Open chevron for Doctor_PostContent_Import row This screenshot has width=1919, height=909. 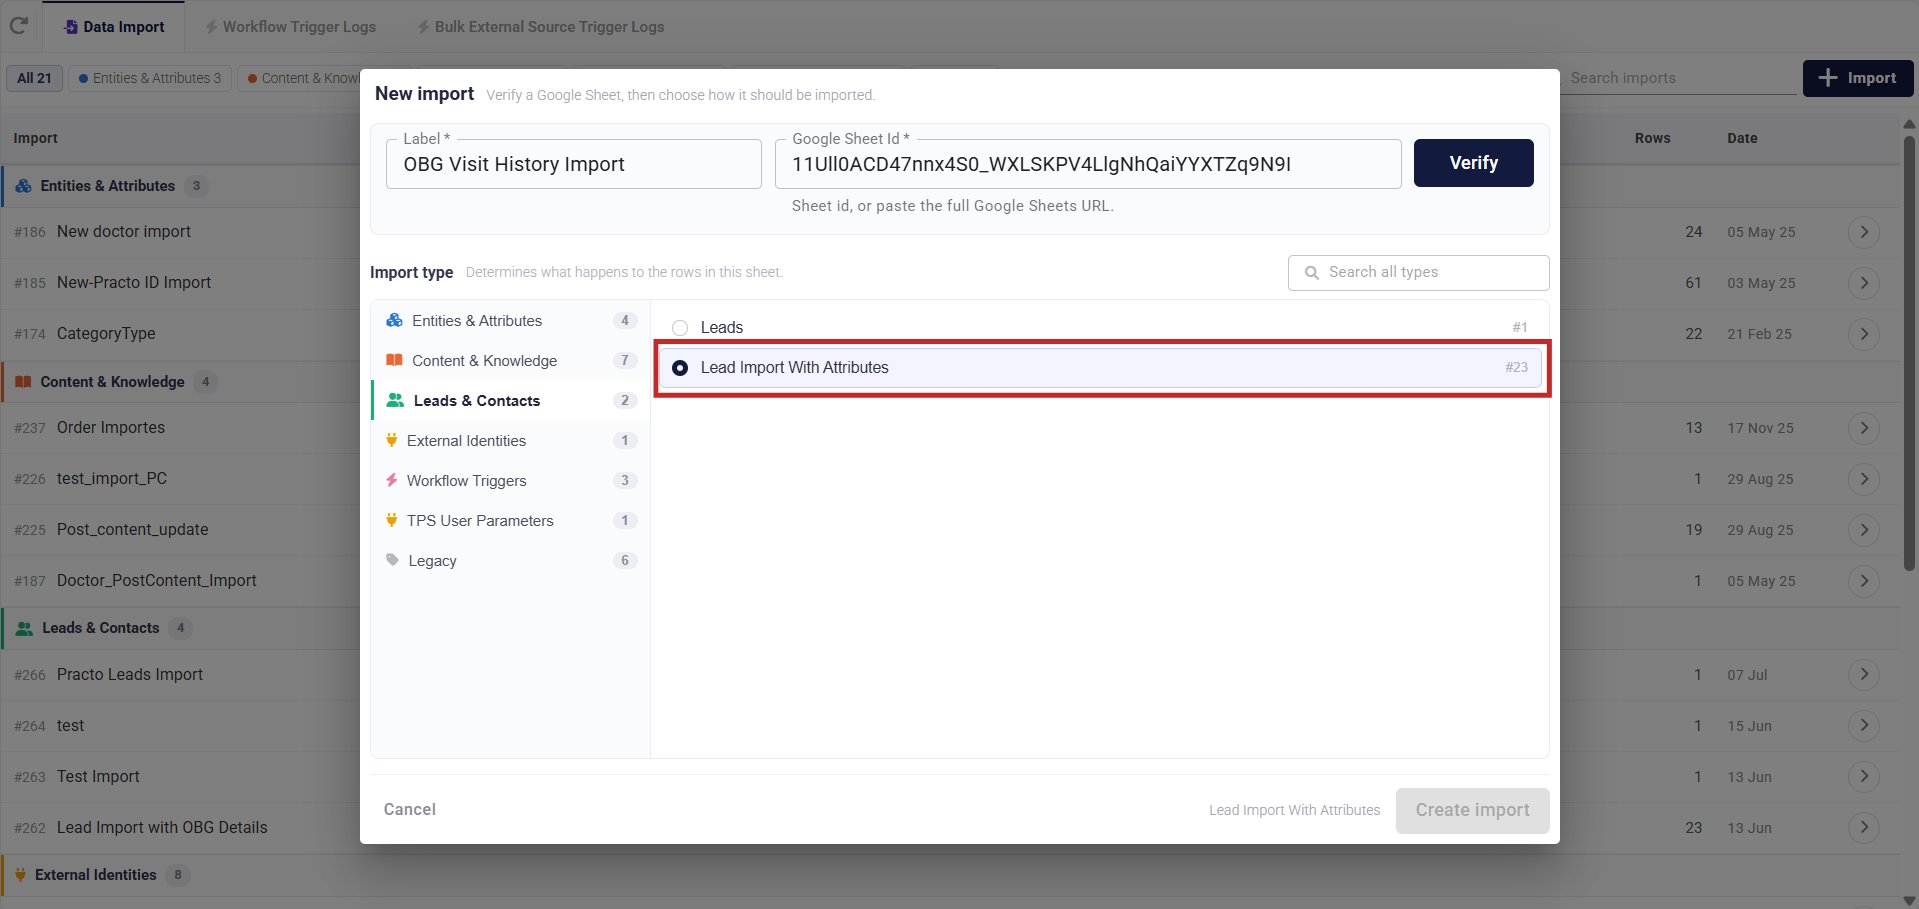[1863, 581]
